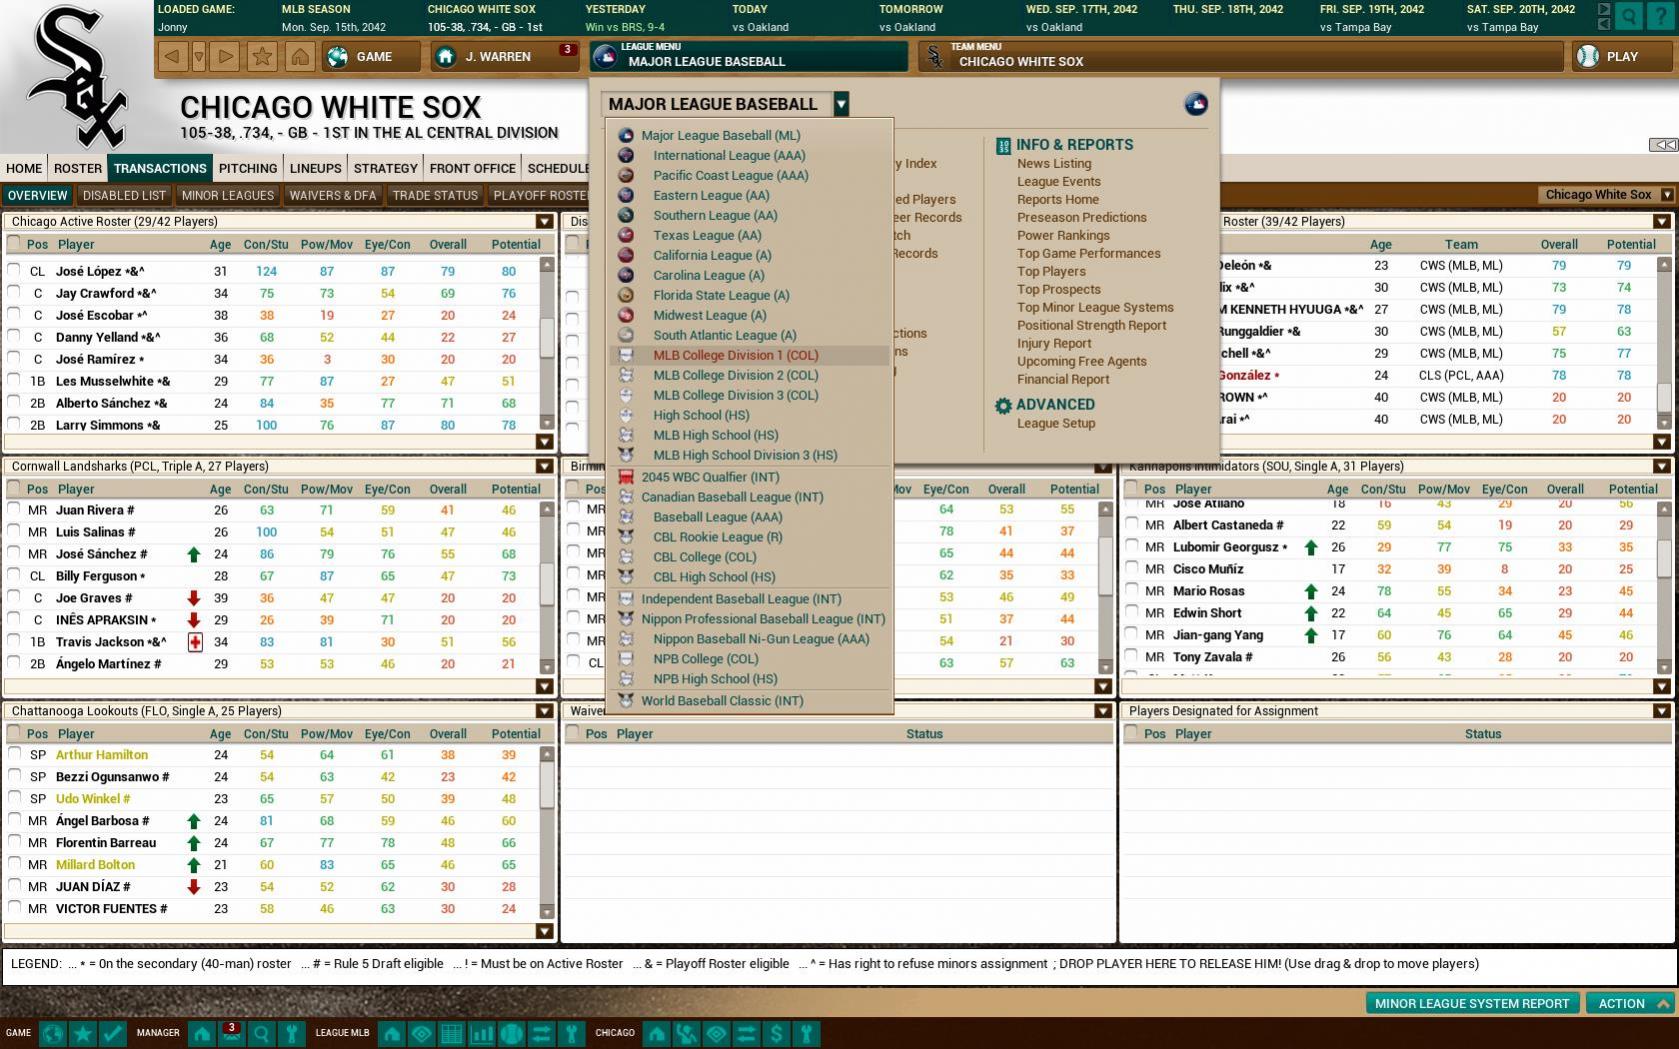Click the home icon in top toolbar
The height and width of the screenshot is (1049, 1679).
(x=299, y=57)
